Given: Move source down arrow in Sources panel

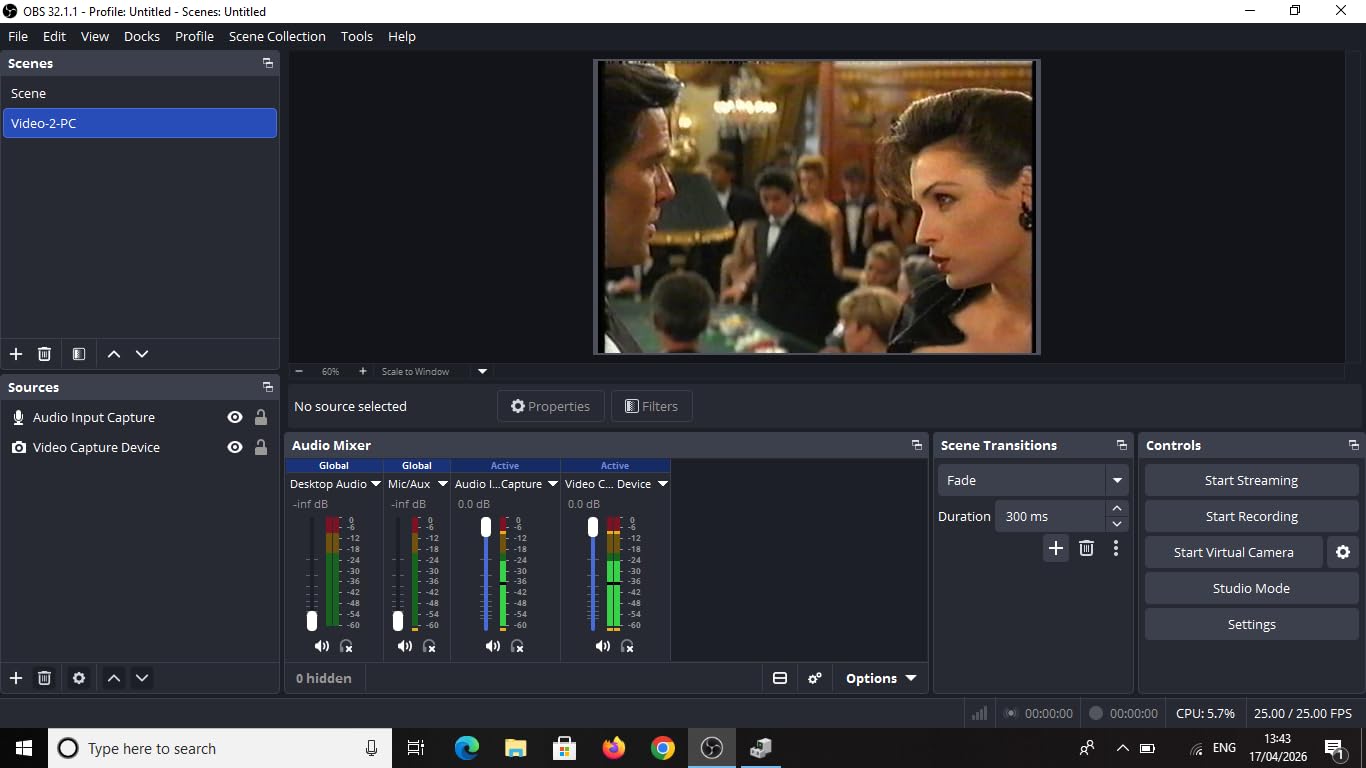Looking at the screenshot, I should pos(142,678).
